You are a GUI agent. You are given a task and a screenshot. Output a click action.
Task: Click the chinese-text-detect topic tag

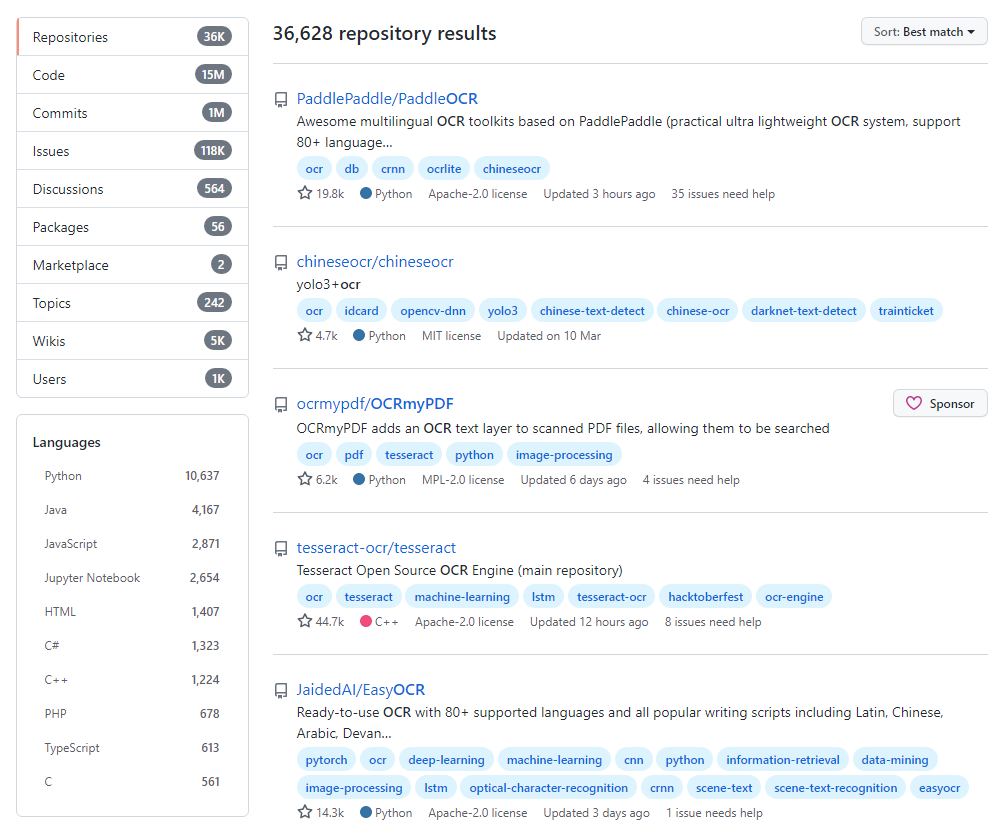pyautogui.click(x=592, y=311)
